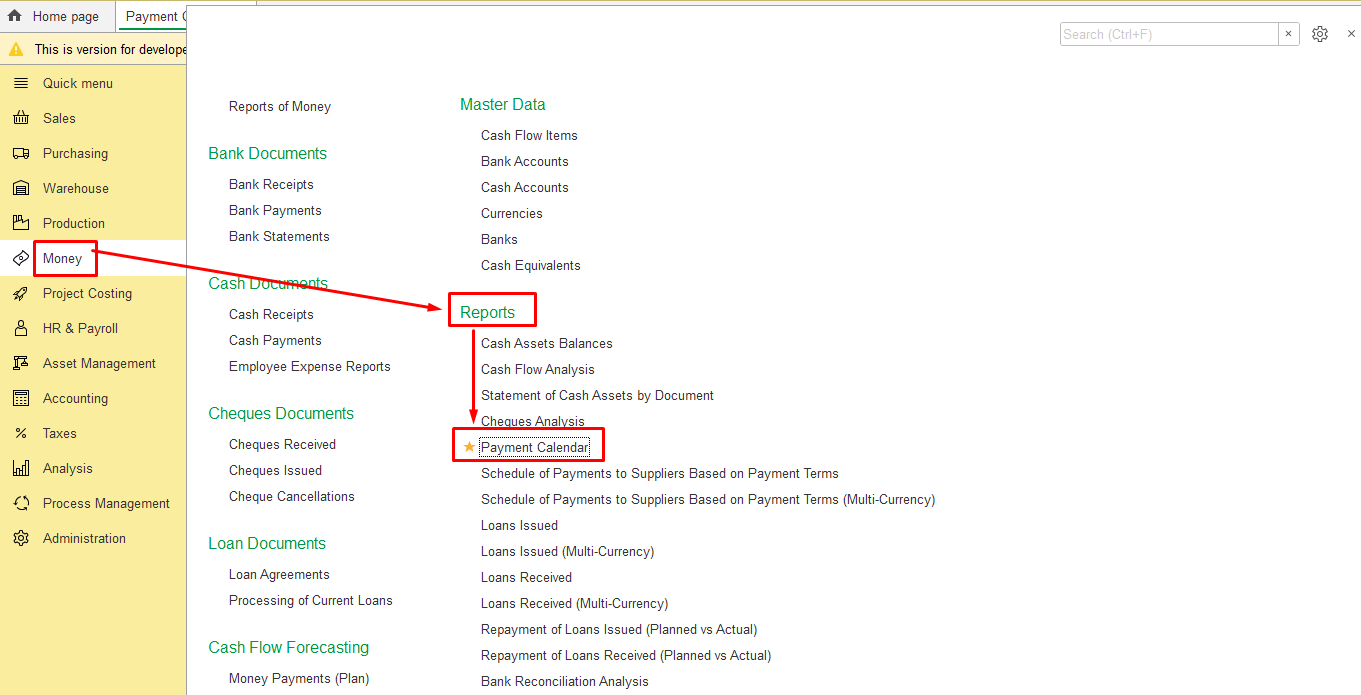Select Money section in the sidebar
The height and width of the screenshot is (695, 1361).
[62, 258]
